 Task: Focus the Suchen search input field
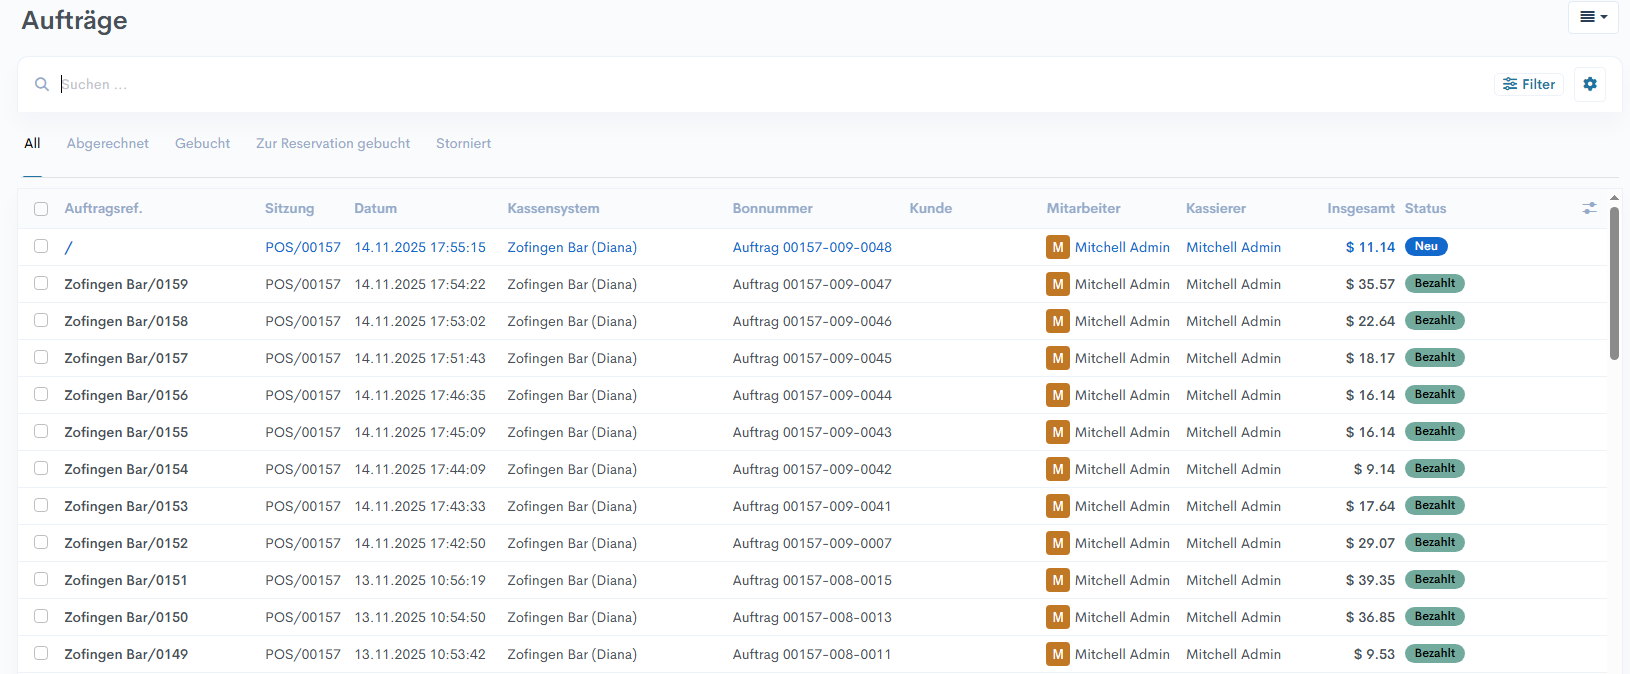pyautogui.click(x=700, y=85)
